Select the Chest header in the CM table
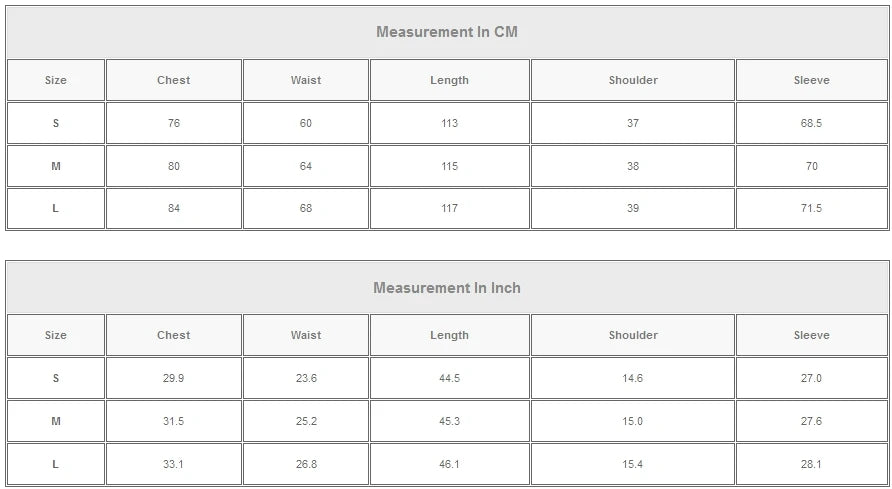The width and height of the screenshot is (892, 489). (173, 80)
